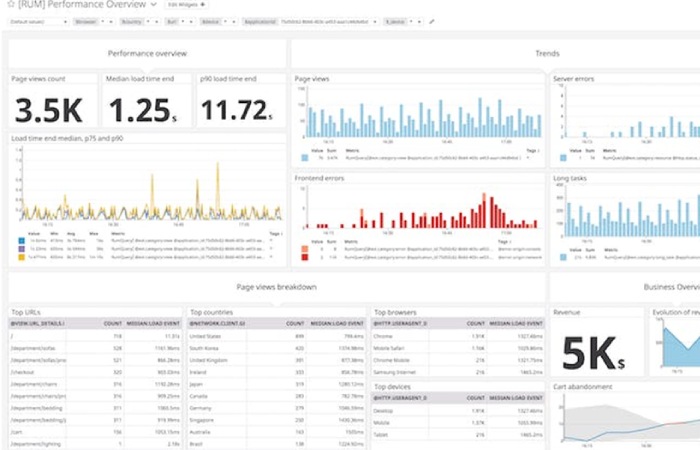Screen dimensions: 700x450
Task: Select the /cart row in Top URLs
Action: [x=96, y=432]
